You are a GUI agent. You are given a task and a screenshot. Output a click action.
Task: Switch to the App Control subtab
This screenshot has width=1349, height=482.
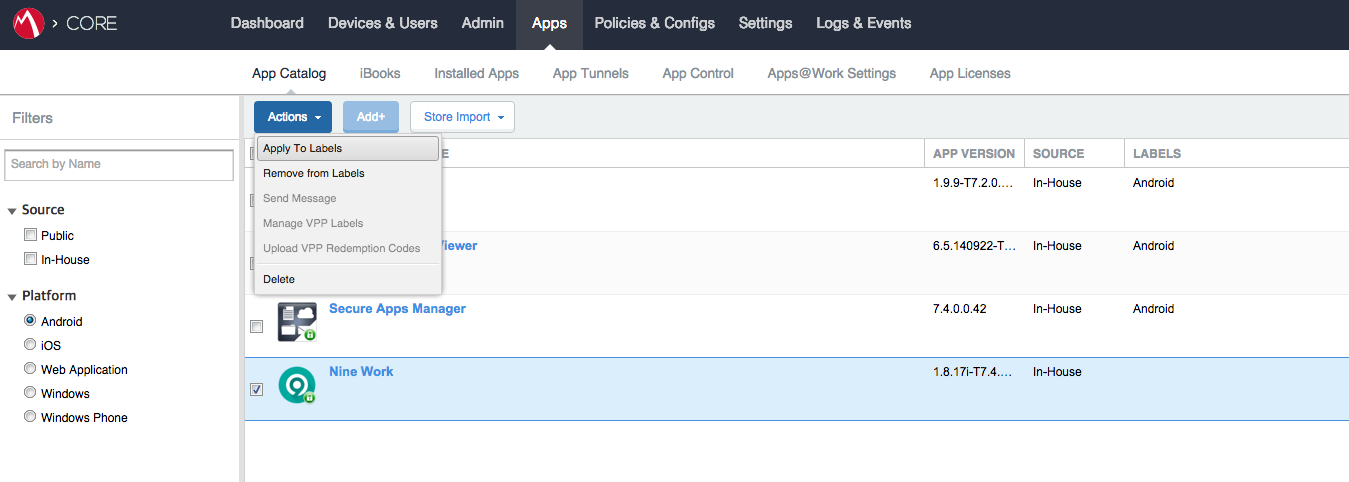698,73
